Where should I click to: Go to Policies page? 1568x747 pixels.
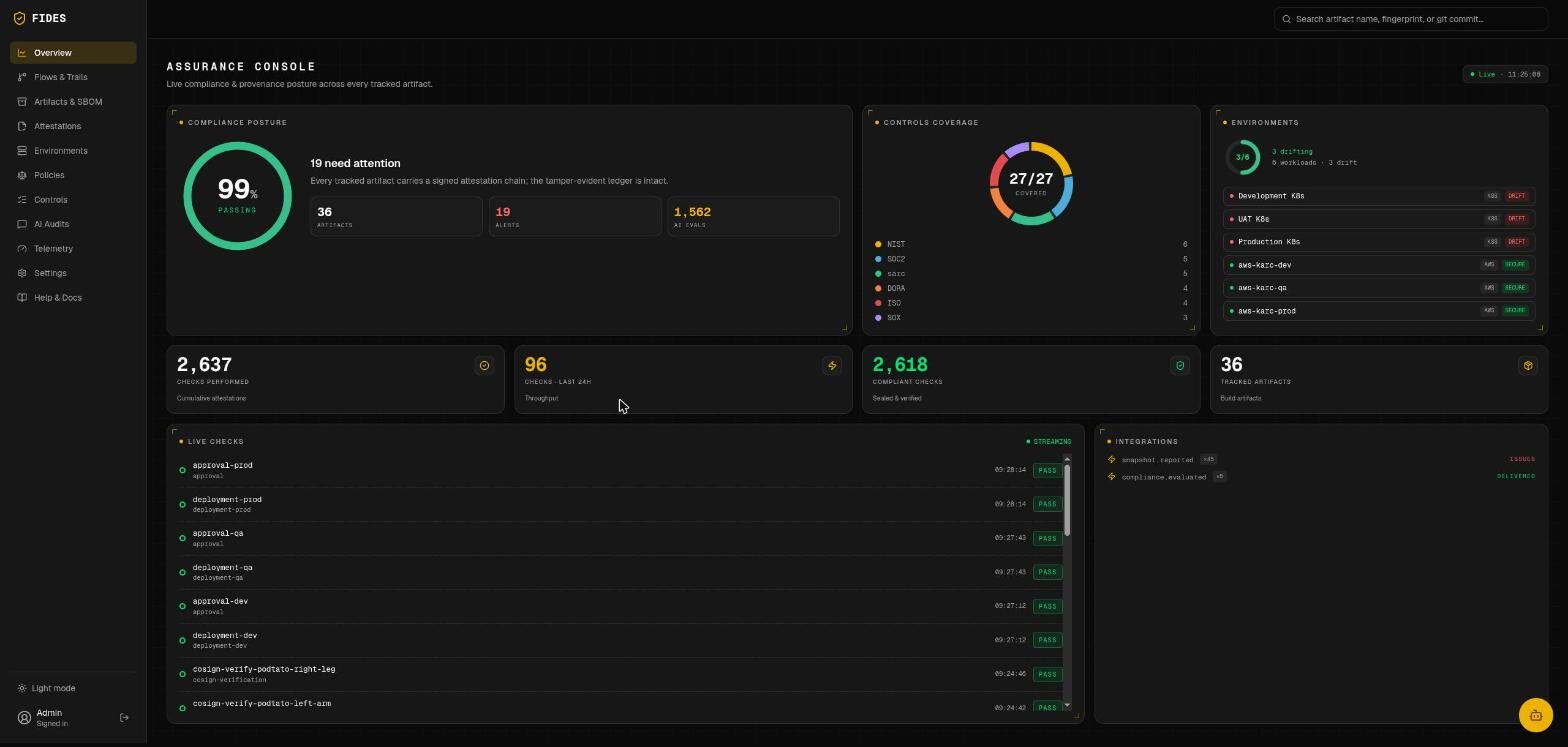pyautogui.click(x=73, y=175)
